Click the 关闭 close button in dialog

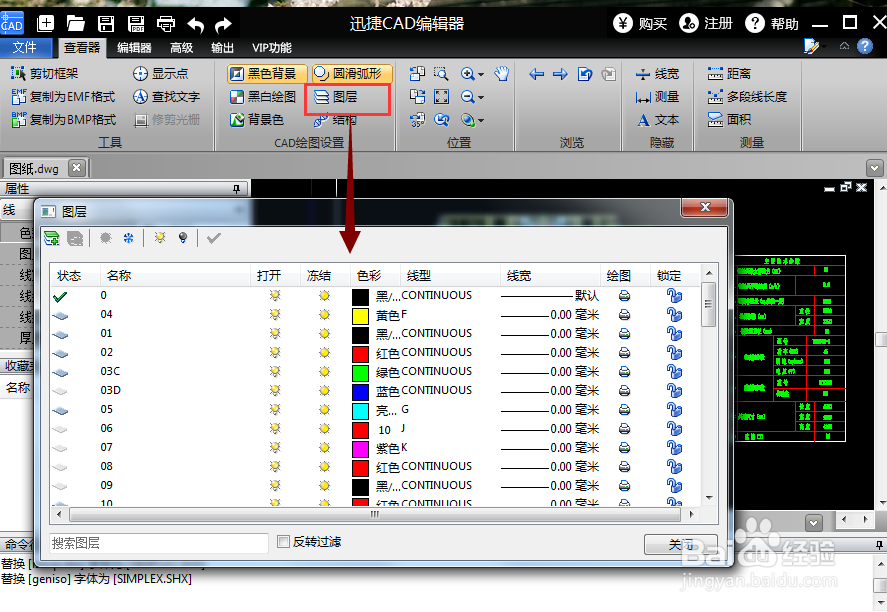pos(681,544)
